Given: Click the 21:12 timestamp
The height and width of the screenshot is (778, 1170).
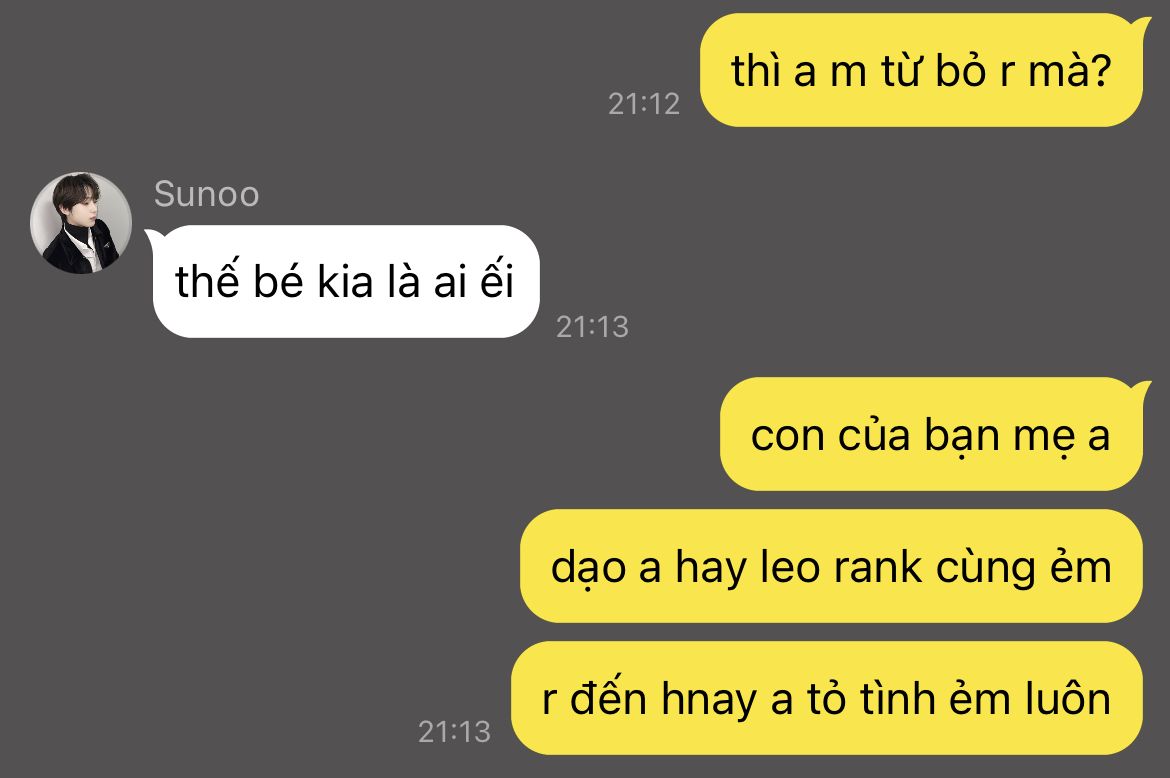Looking at the screenshot, I should pos(644,104).
